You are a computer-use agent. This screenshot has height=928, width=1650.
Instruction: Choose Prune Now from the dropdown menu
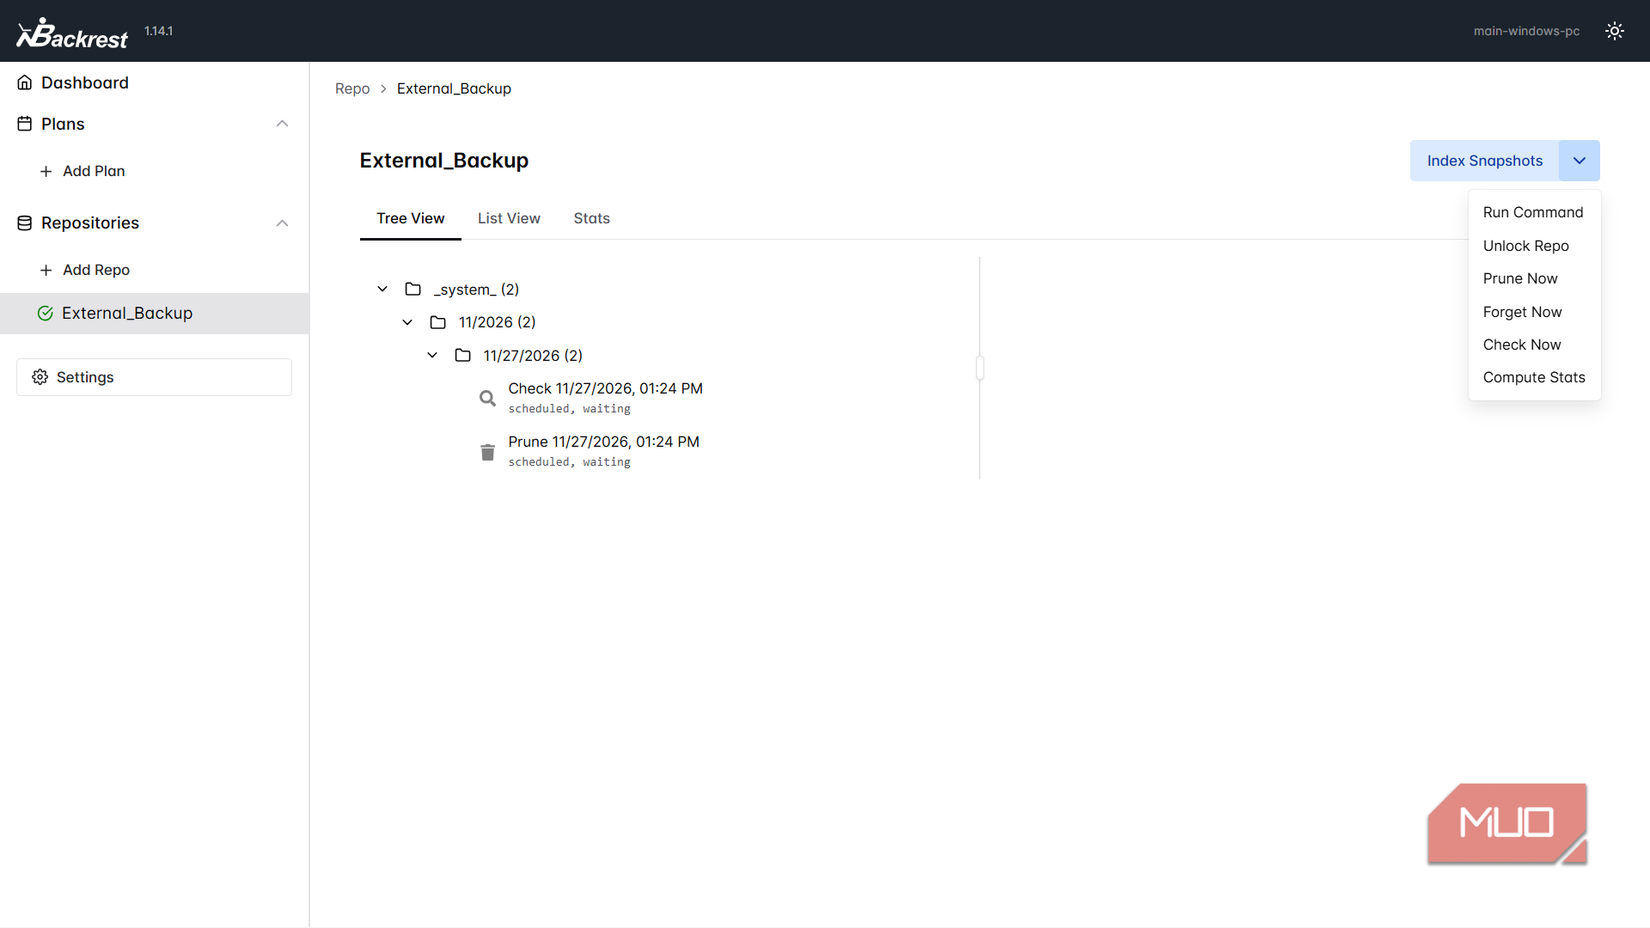[1533, 279]
